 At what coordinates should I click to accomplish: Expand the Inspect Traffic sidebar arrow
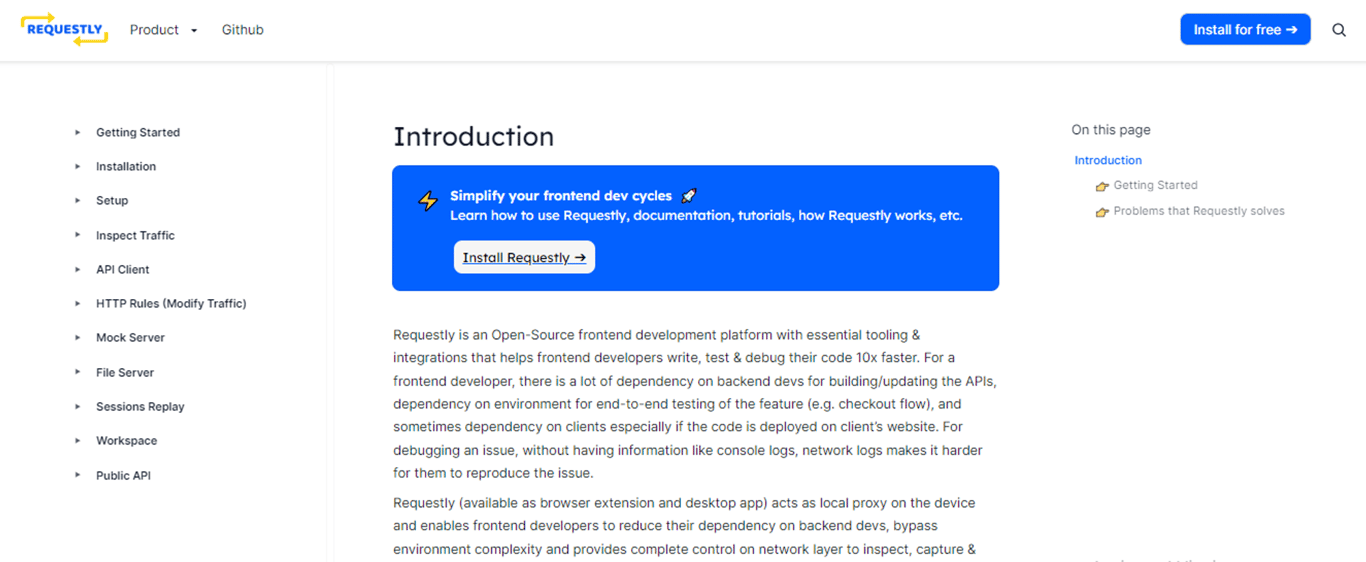(78, 235)
